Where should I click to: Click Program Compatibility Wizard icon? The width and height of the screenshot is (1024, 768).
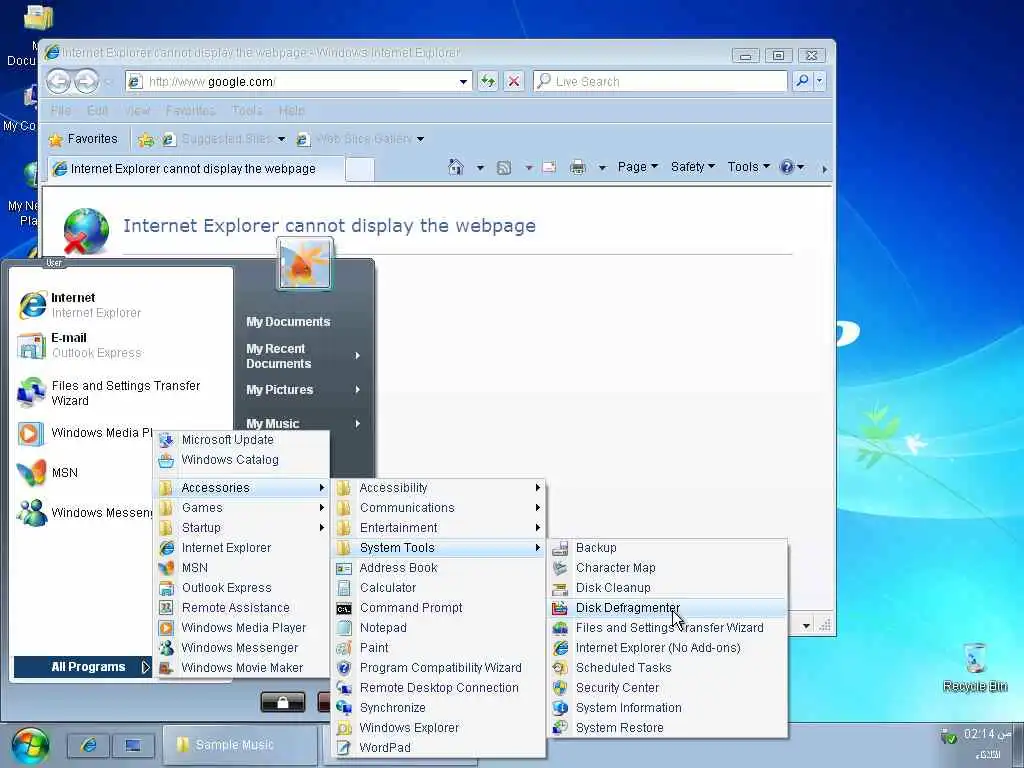tap(344, 667)
